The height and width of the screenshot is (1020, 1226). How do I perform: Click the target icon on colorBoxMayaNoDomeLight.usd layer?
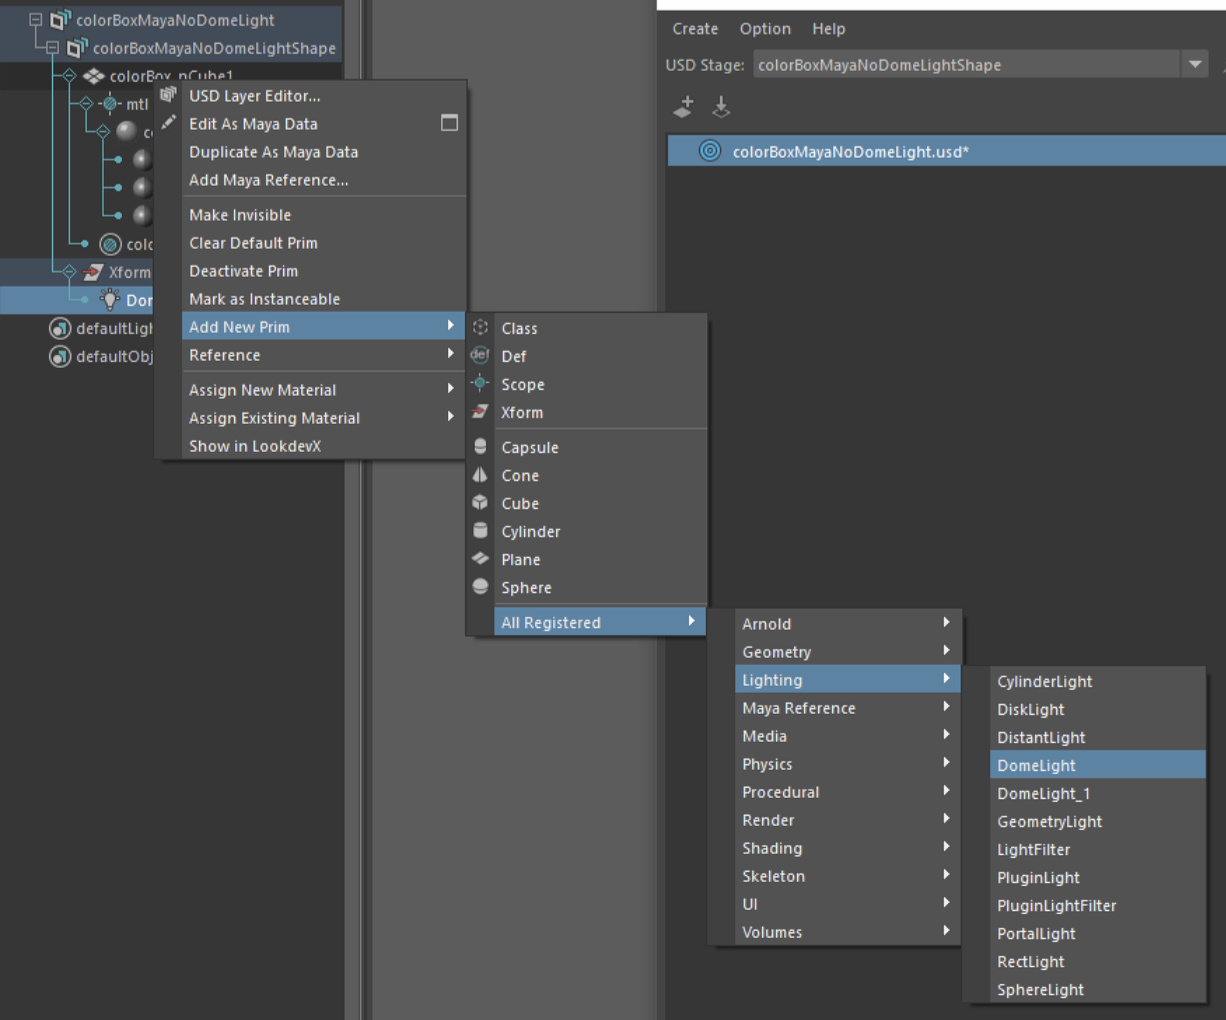click(709, 150)
